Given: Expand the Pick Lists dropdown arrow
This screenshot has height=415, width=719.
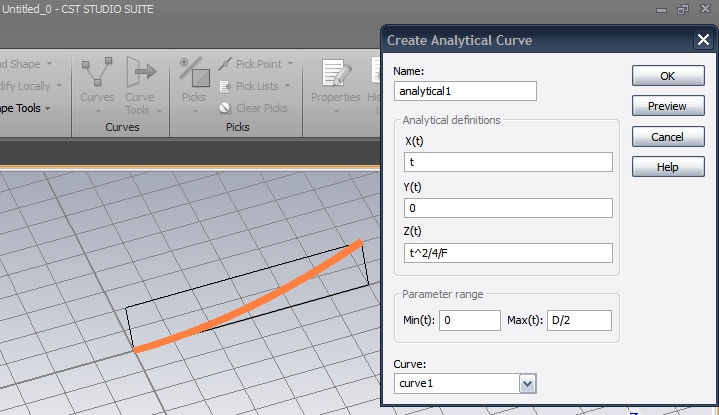Looking at the screenshot, I should coord(287,86).
